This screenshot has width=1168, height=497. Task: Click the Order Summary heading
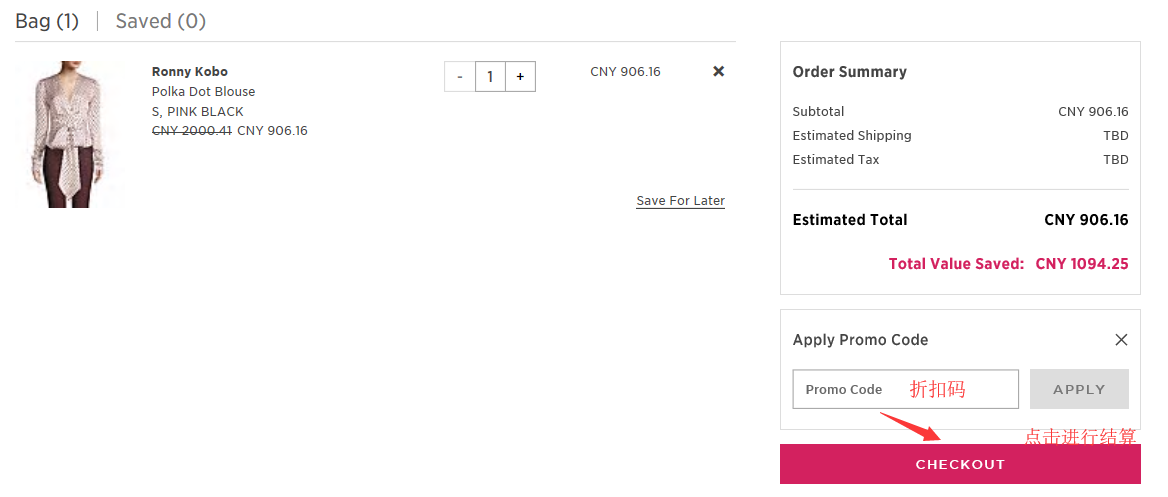[x=849, y=72]
